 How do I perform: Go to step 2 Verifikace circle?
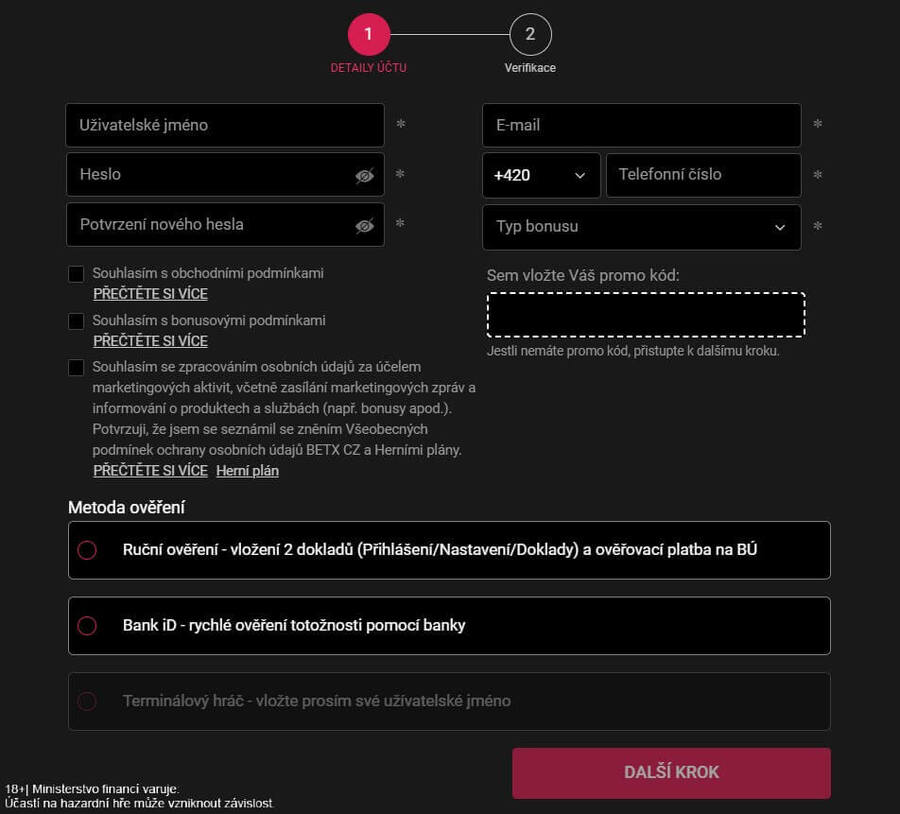coord(530,35)
